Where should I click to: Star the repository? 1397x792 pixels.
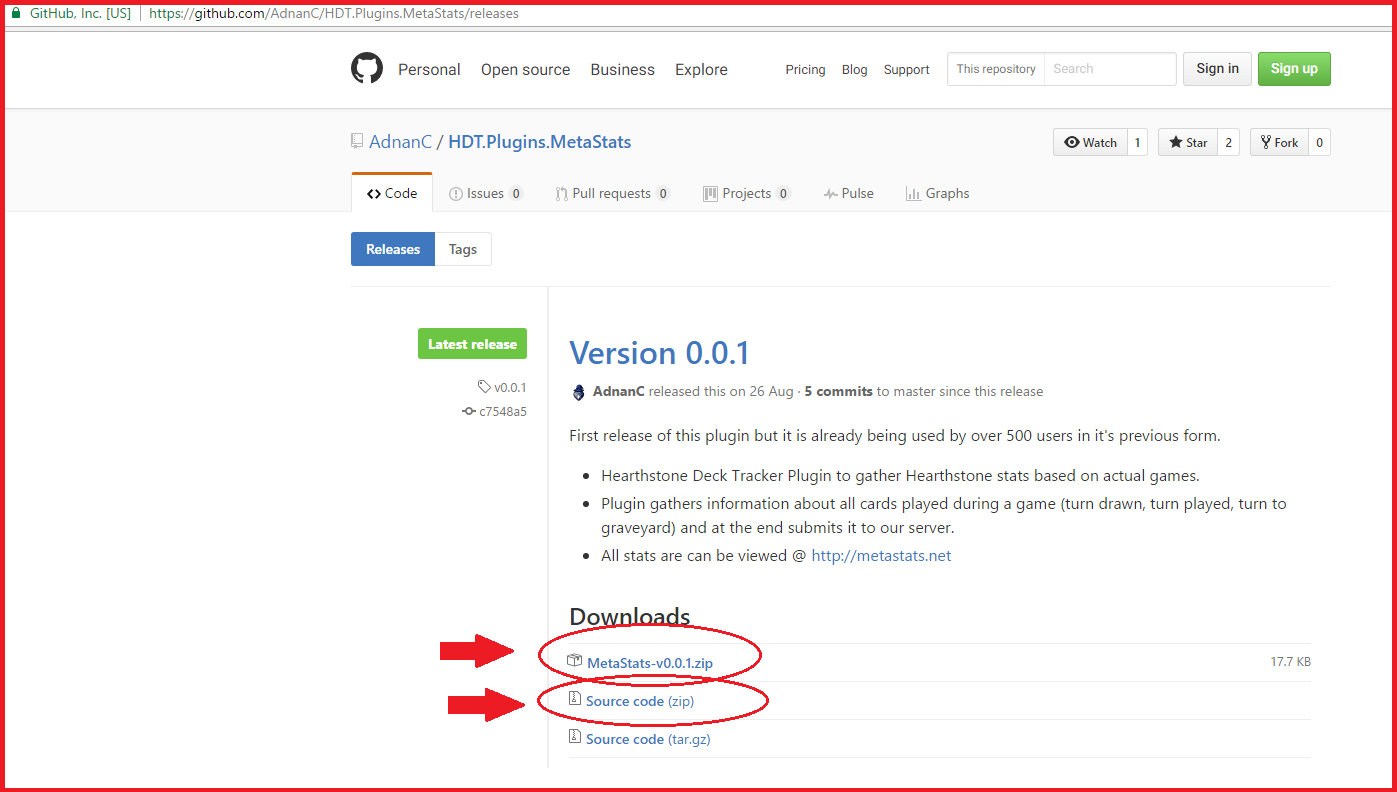[x=1188, y=142]
